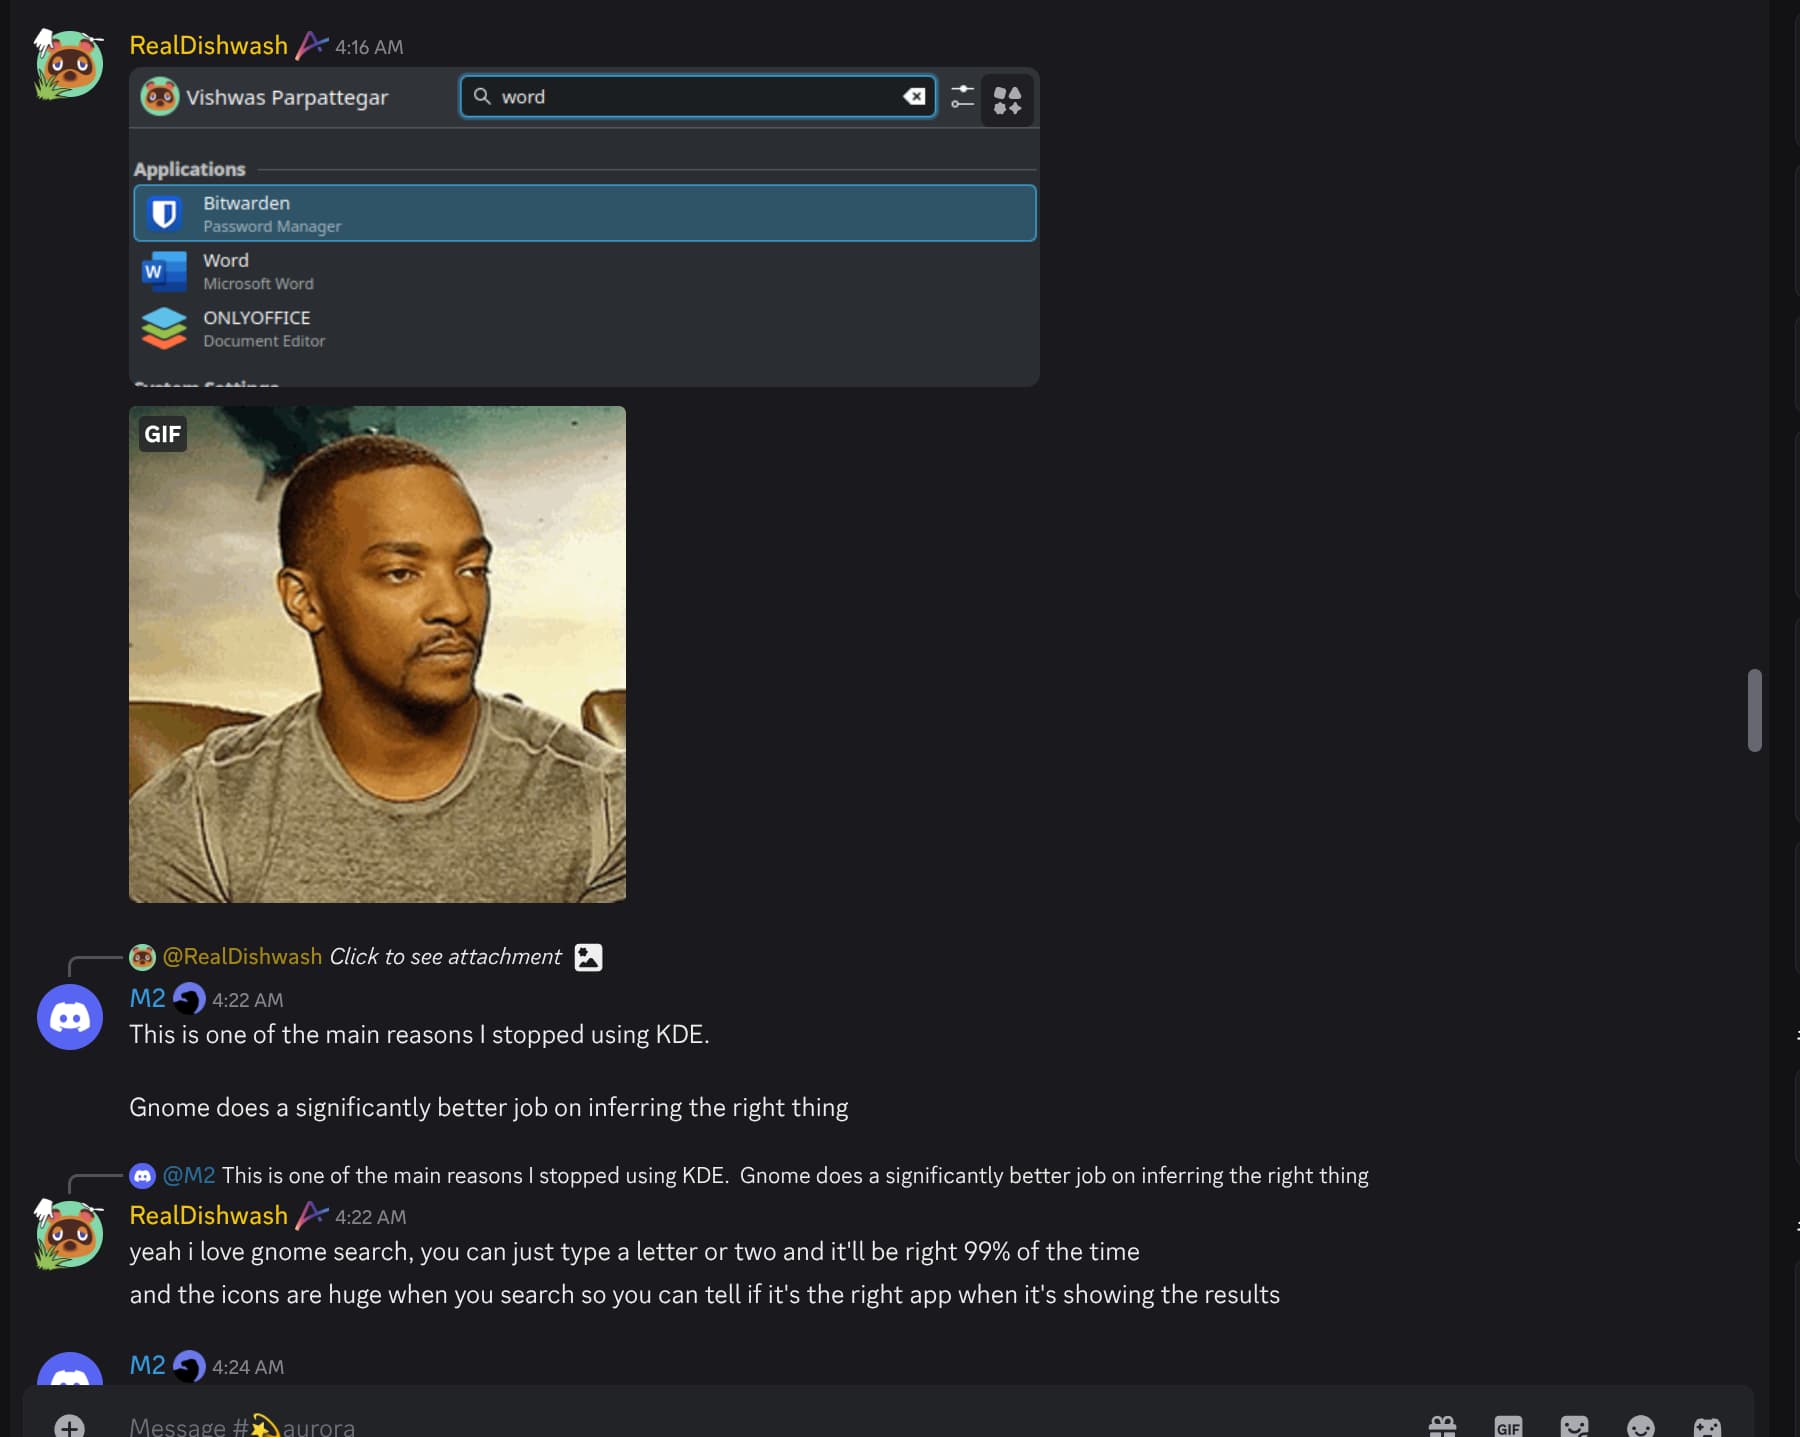Click small M2 avatar in reply preview
1800x1437 pixels.
[x=143, y=1176]
